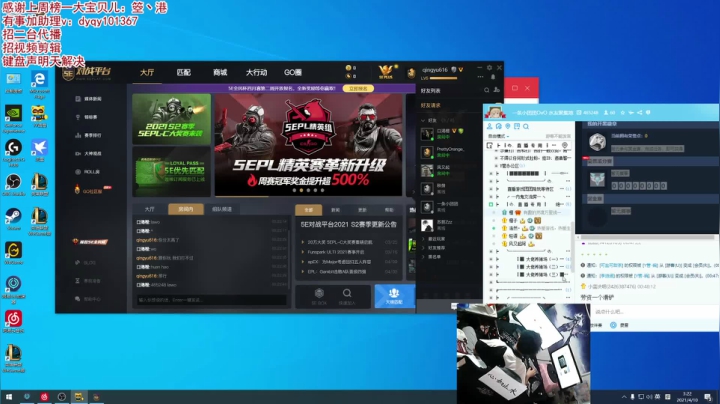Open GeForce Experience desktop icon
Image resolution: width=720 pixels, height=404 pixels.
(13, 118)
